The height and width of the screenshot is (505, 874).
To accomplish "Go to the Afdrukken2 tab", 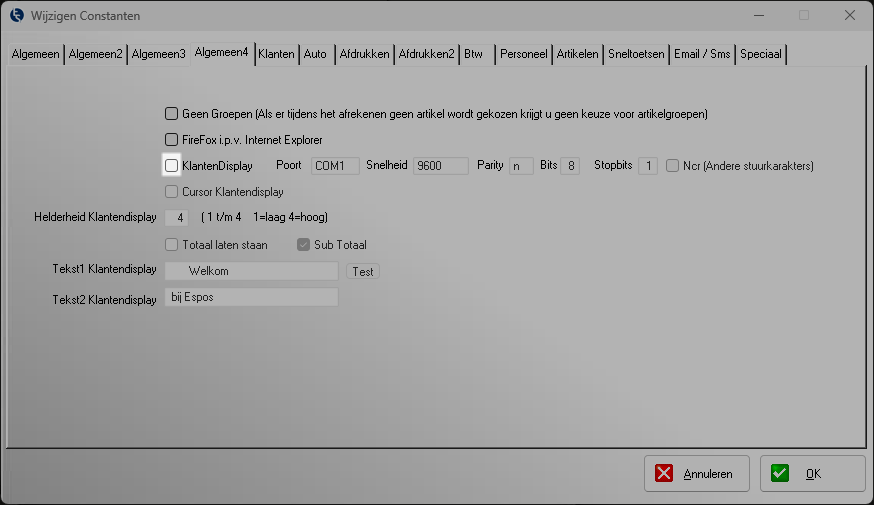I will point(426,54).
